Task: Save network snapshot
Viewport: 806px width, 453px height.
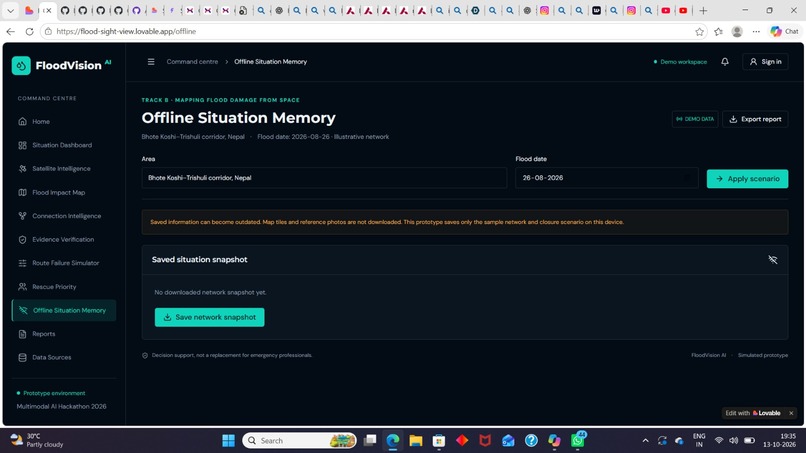Action: click(x=210, y=317)
